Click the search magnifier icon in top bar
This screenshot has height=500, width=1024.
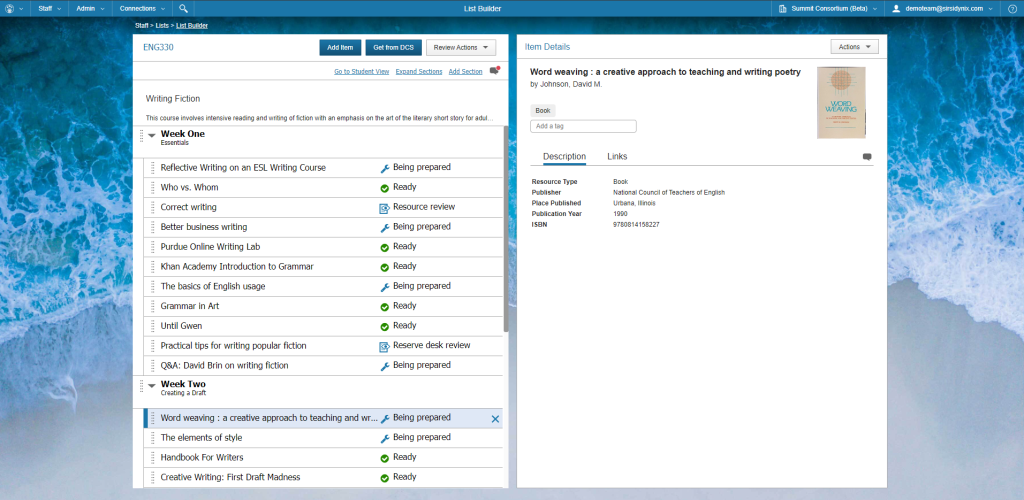[183, 8]
